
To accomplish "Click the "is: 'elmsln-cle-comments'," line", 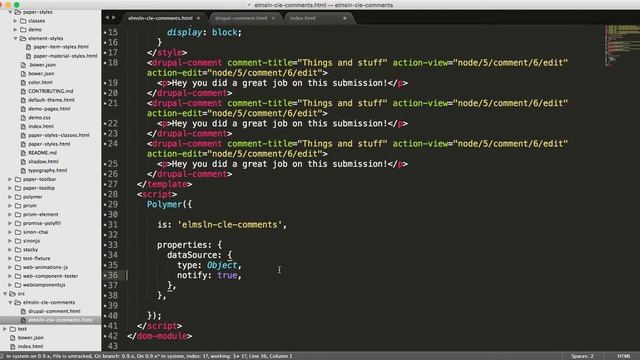I will (x=222, y=225).
